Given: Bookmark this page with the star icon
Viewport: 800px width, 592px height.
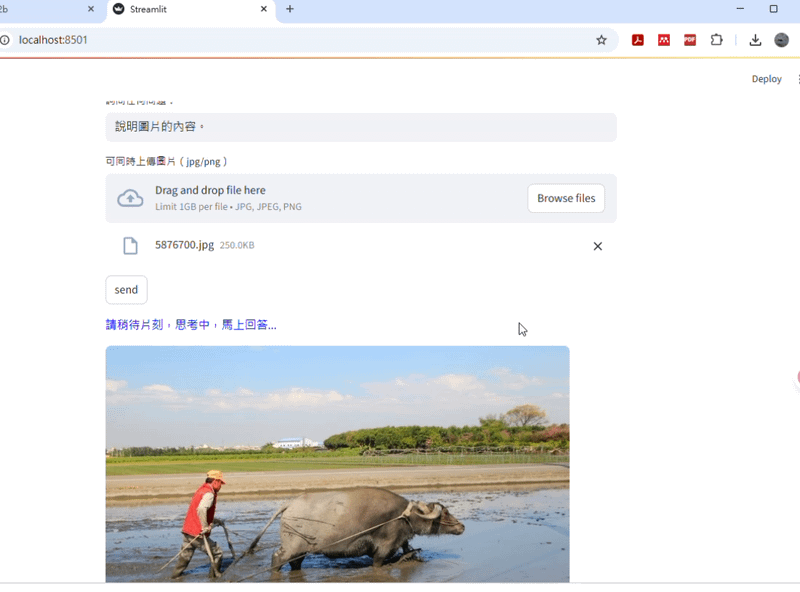Looking at the screenshot, I should pyautogui.click(x=601, y=40).
